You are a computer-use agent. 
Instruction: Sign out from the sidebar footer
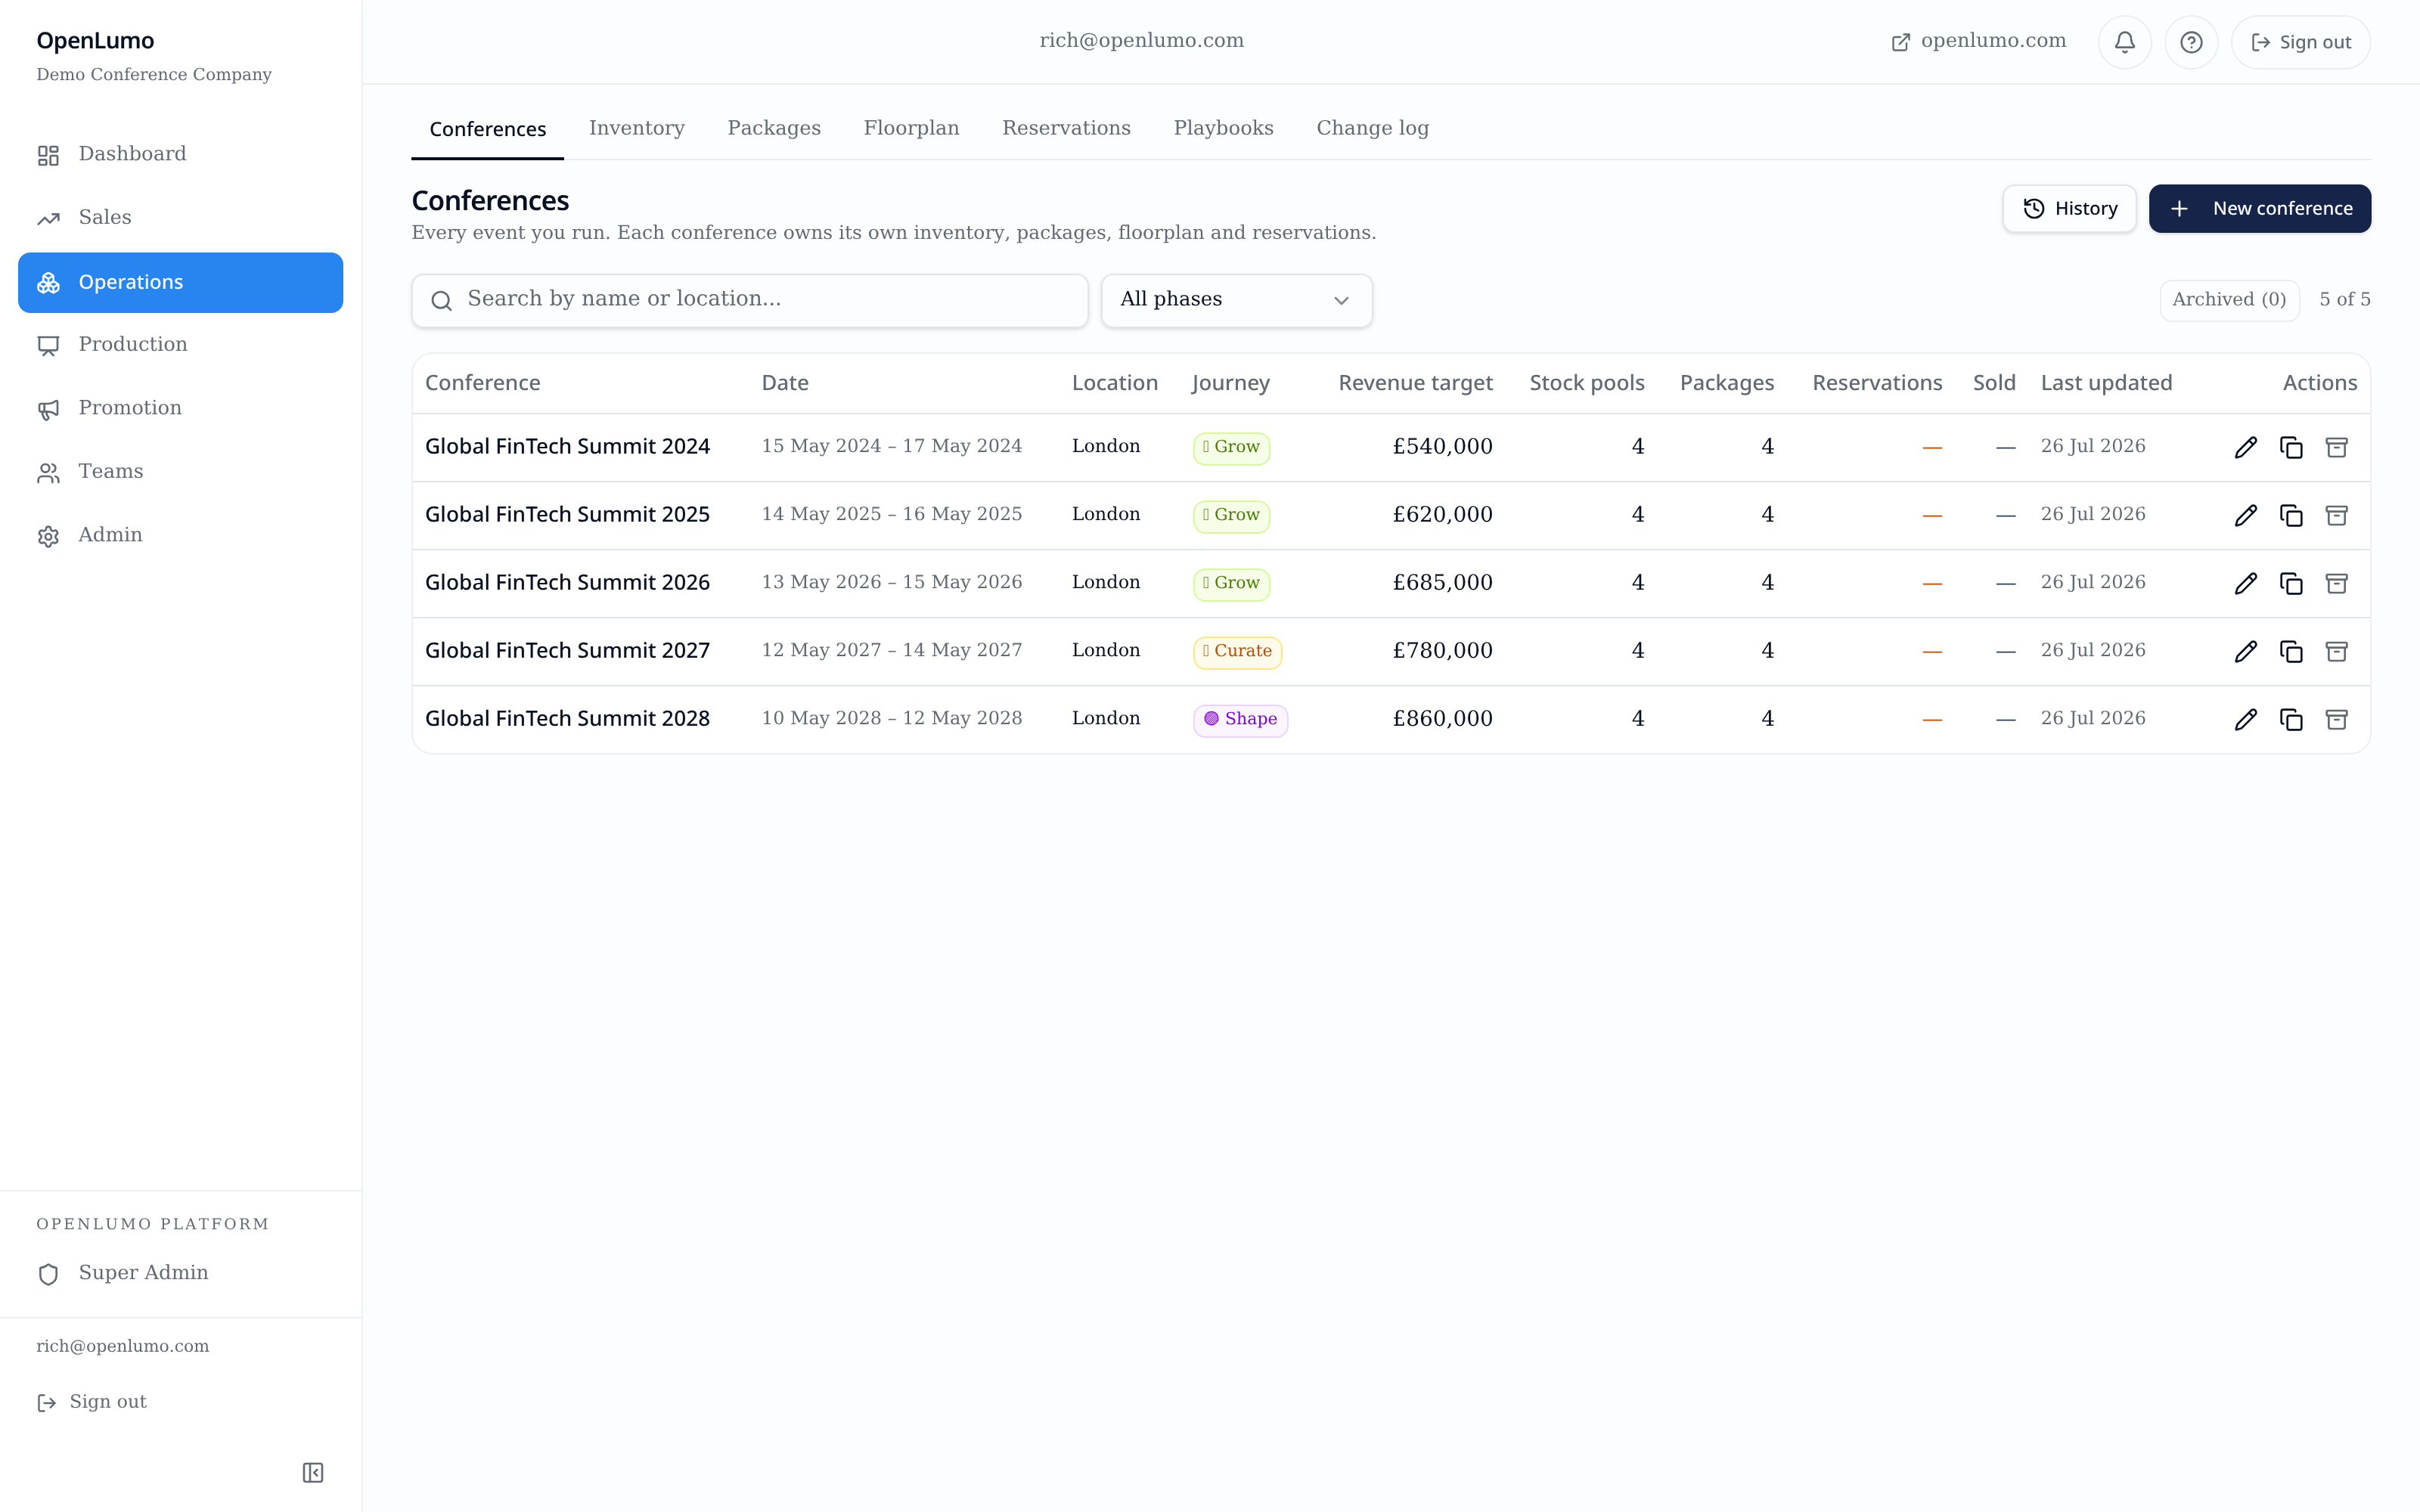[x=92, y=1402]
